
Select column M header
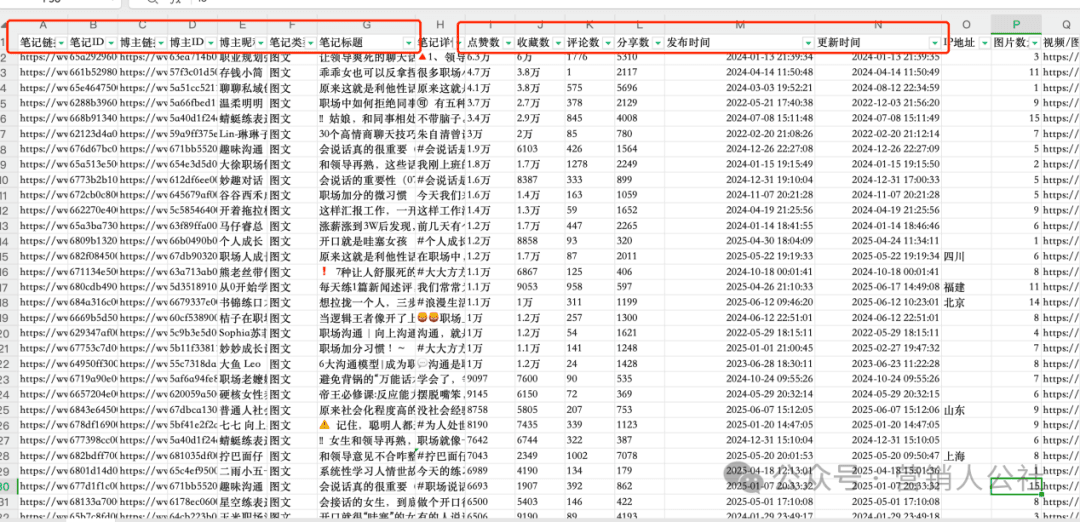coord(740,25)
